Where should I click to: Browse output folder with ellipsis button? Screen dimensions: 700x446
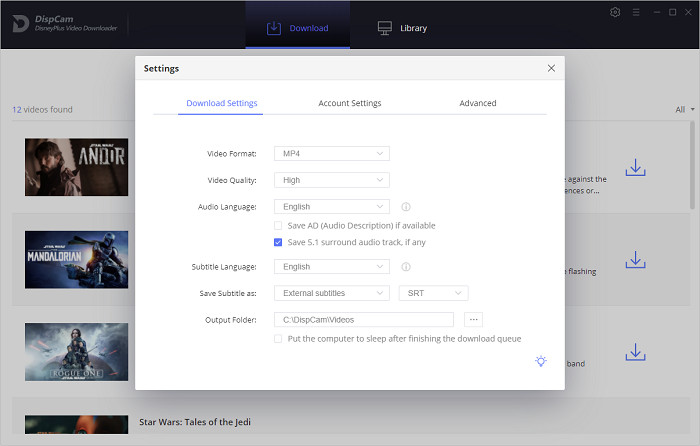[473, 320]
